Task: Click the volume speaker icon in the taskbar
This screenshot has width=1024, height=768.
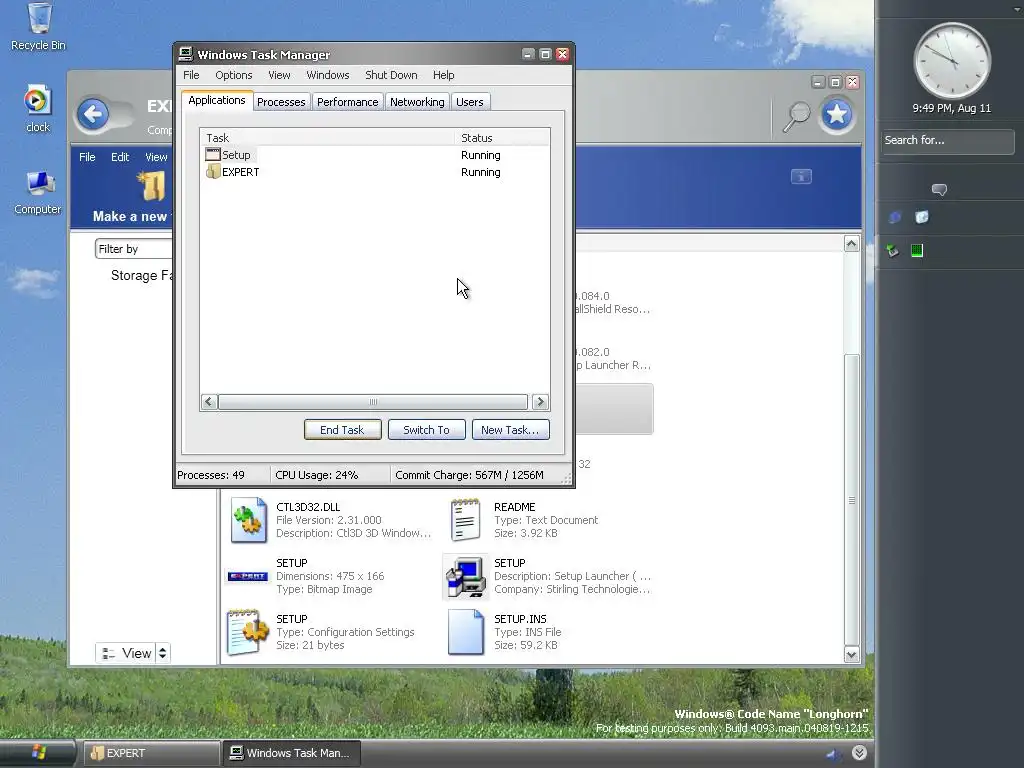Action: point(833,754)
